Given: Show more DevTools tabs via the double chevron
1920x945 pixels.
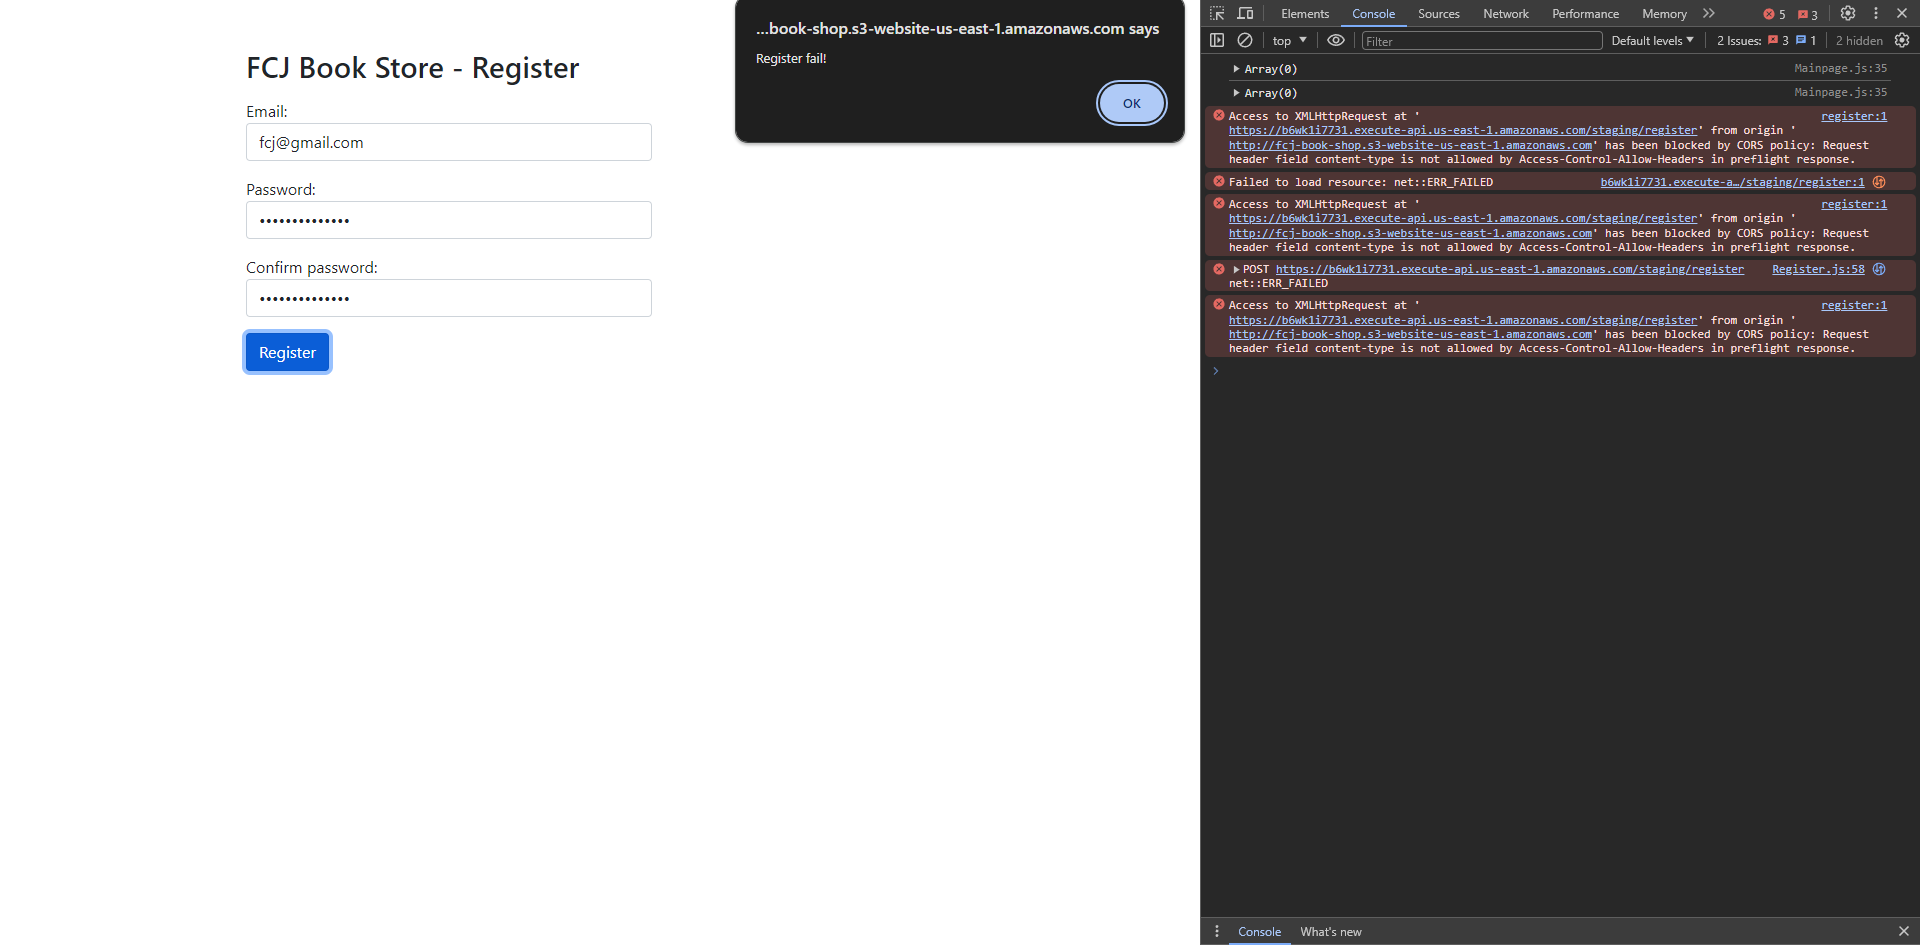Looking at the screenshot, I should (1709, 14).
